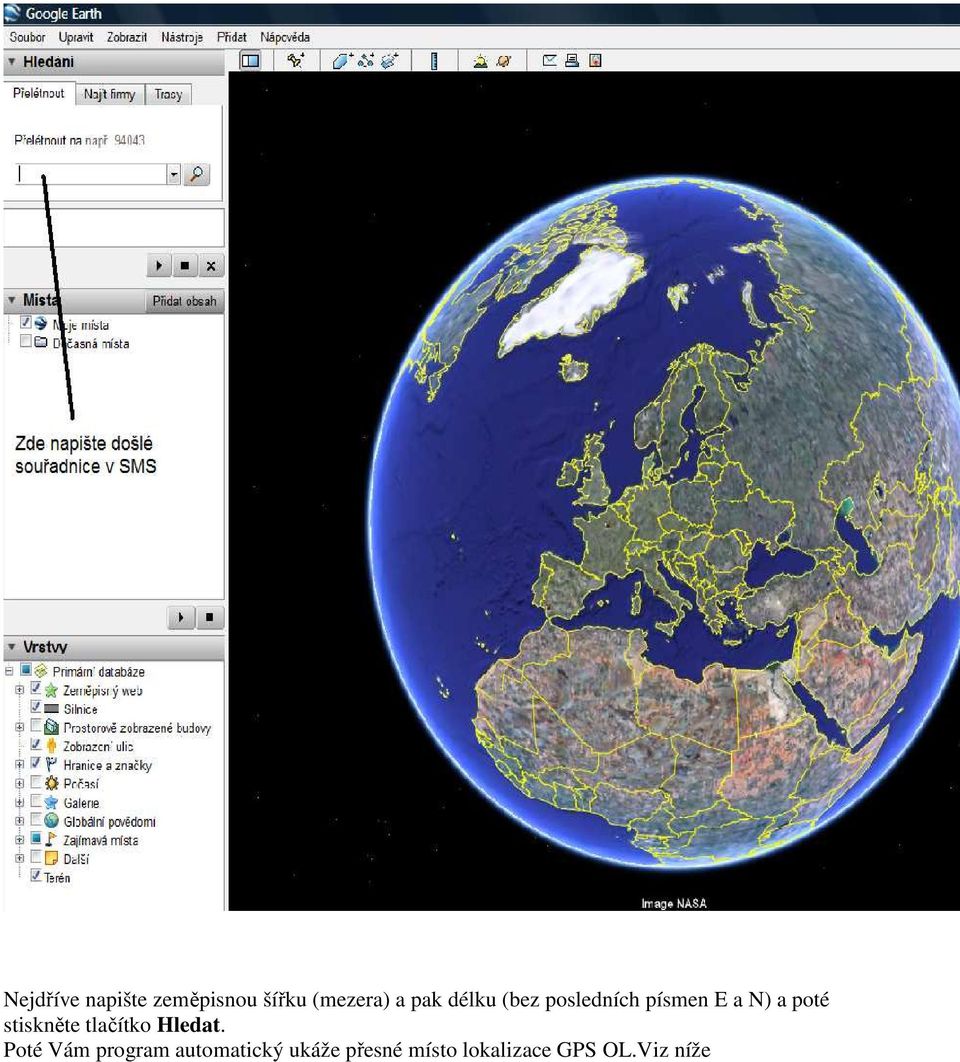Click the yellow pegman icon of Zobrazení ulic
960x1062 pixels.
(x=51, y=746)
